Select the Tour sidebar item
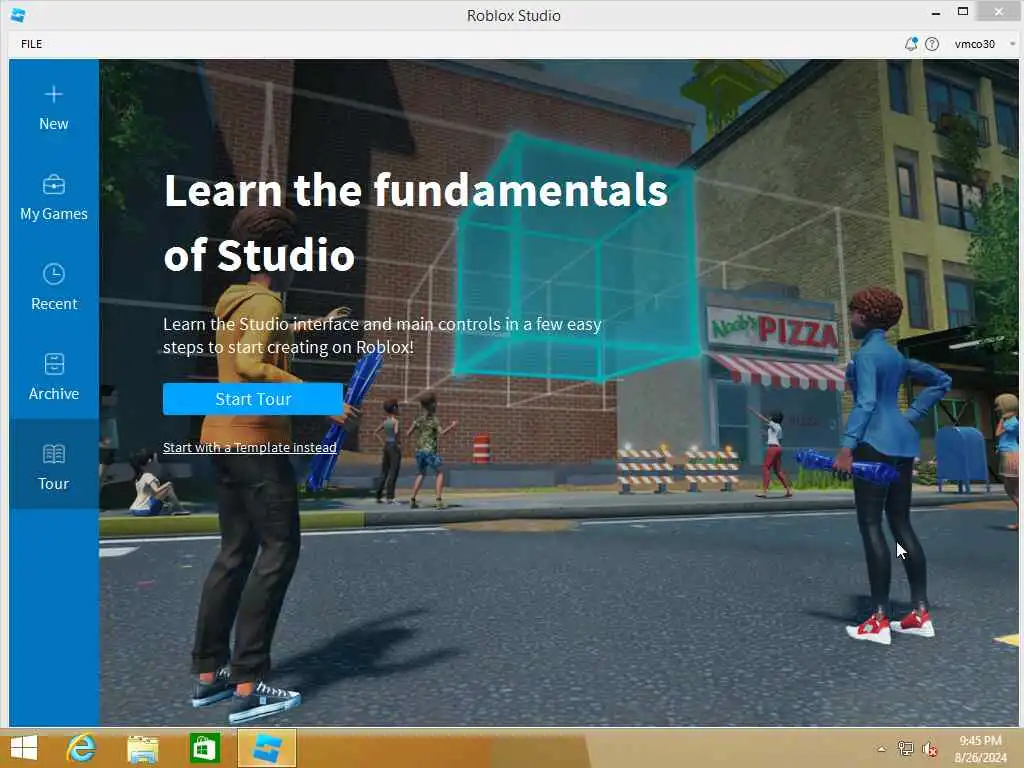 [x=54, y=464]
